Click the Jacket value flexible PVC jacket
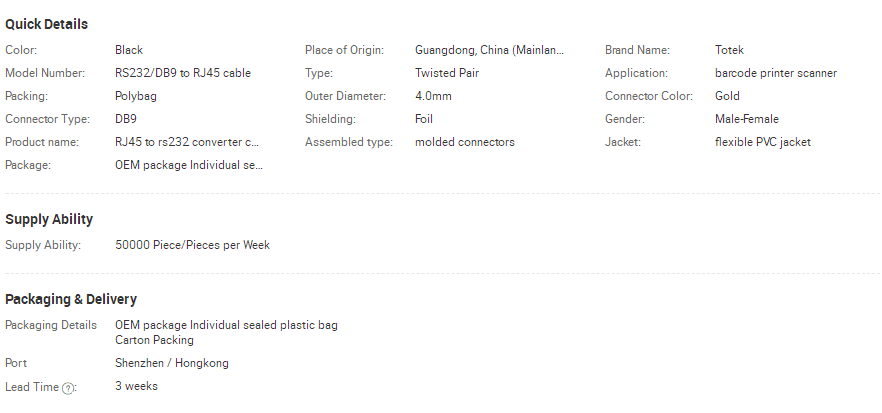 pos(763,142)
